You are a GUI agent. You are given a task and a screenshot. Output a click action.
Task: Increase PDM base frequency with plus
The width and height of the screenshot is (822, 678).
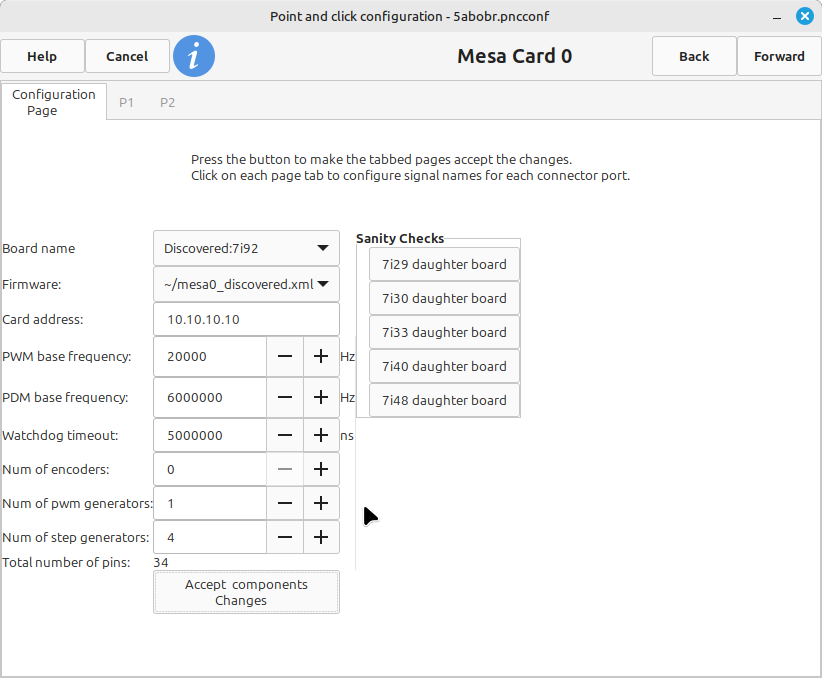(321, 397)
